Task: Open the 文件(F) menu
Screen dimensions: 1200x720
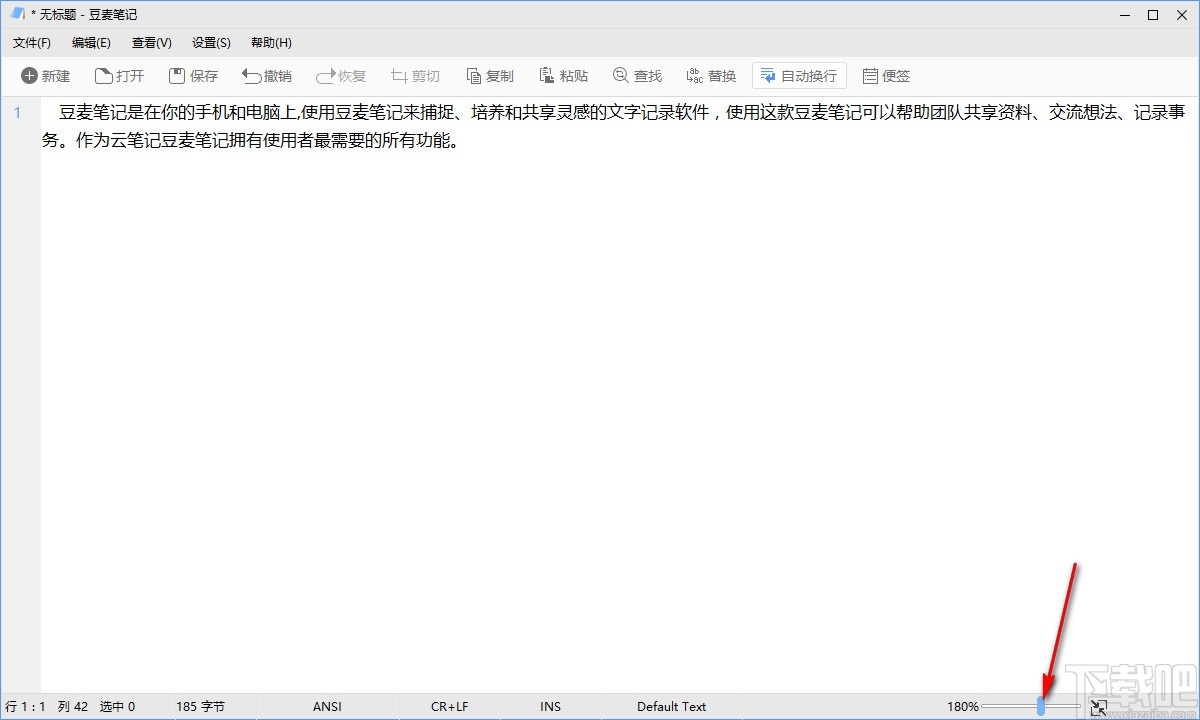Action: click(x=32, y=43)
